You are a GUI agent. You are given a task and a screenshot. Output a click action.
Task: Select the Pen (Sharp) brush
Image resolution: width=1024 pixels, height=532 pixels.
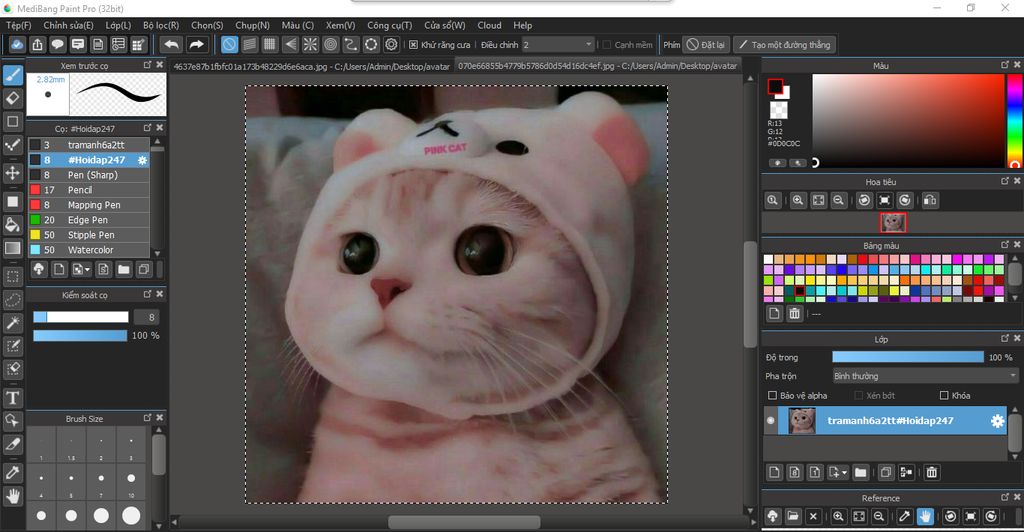[x=89, y=175]
